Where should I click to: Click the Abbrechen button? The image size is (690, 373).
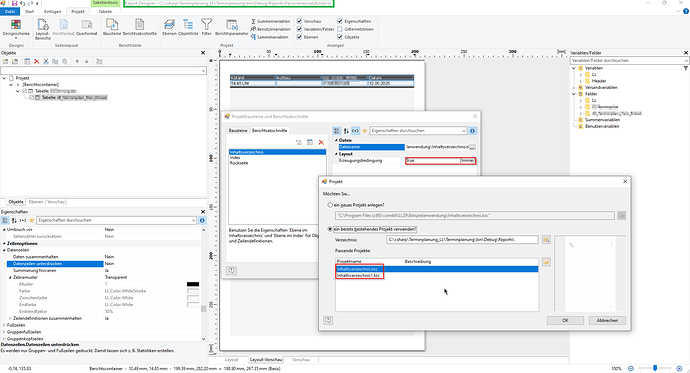tap(607, 321)
